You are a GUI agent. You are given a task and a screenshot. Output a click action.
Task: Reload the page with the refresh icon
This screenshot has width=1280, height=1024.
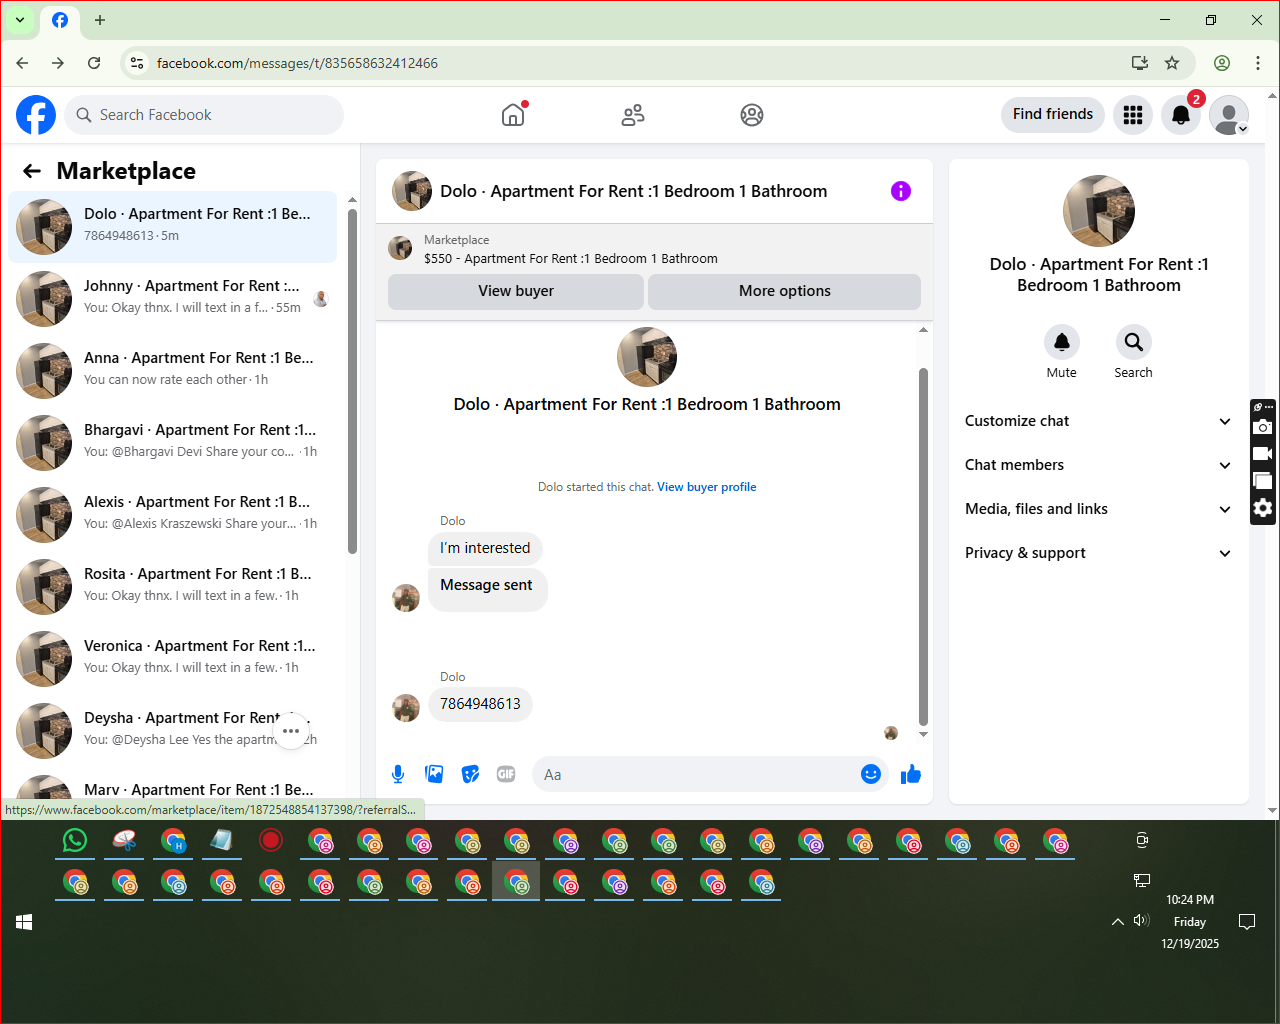pos(94,63)
